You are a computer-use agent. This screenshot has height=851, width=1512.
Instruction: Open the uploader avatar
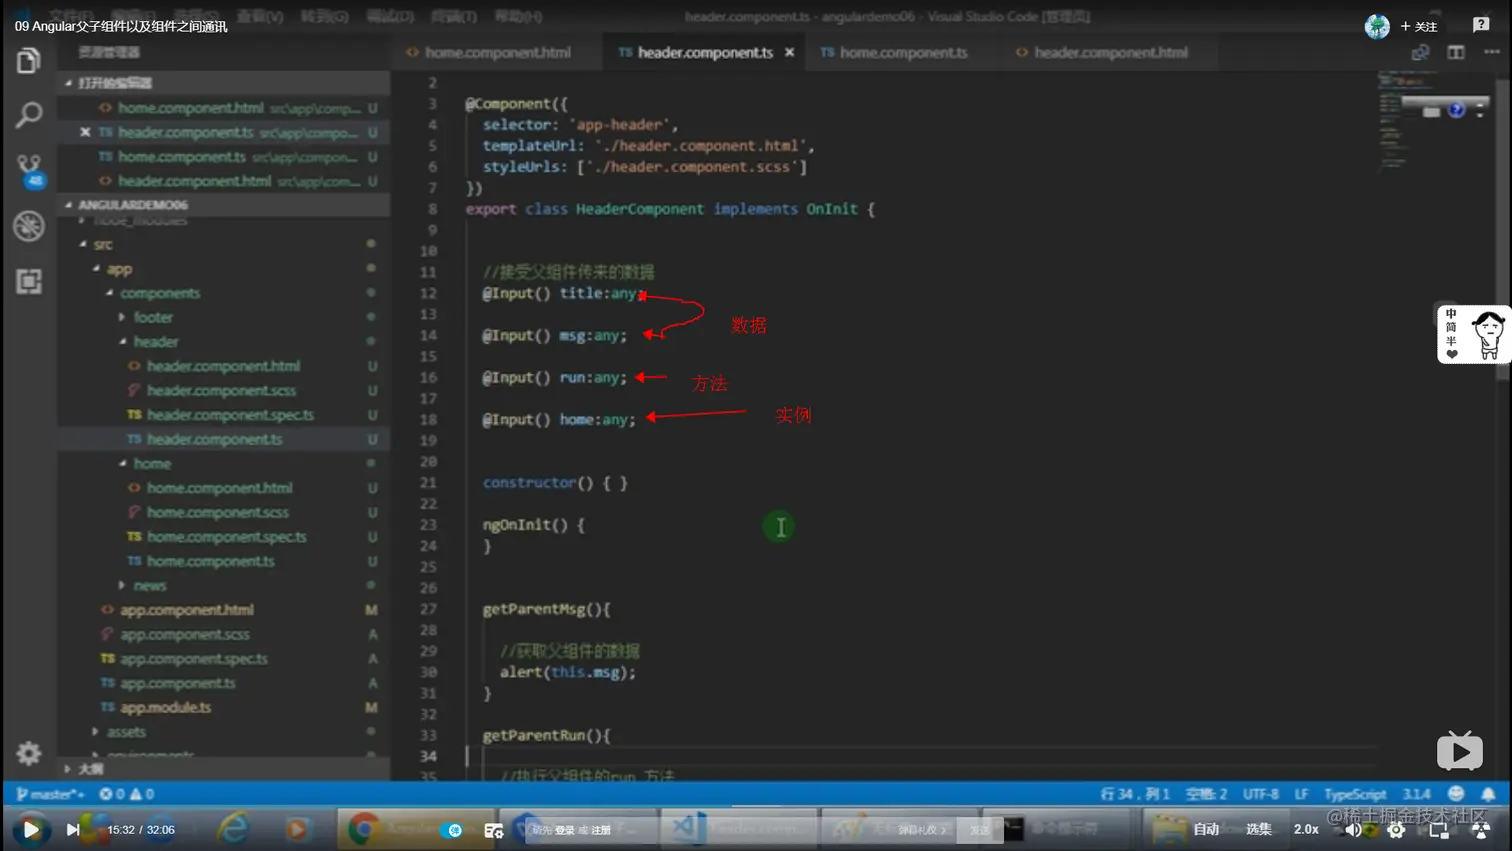1377,26
